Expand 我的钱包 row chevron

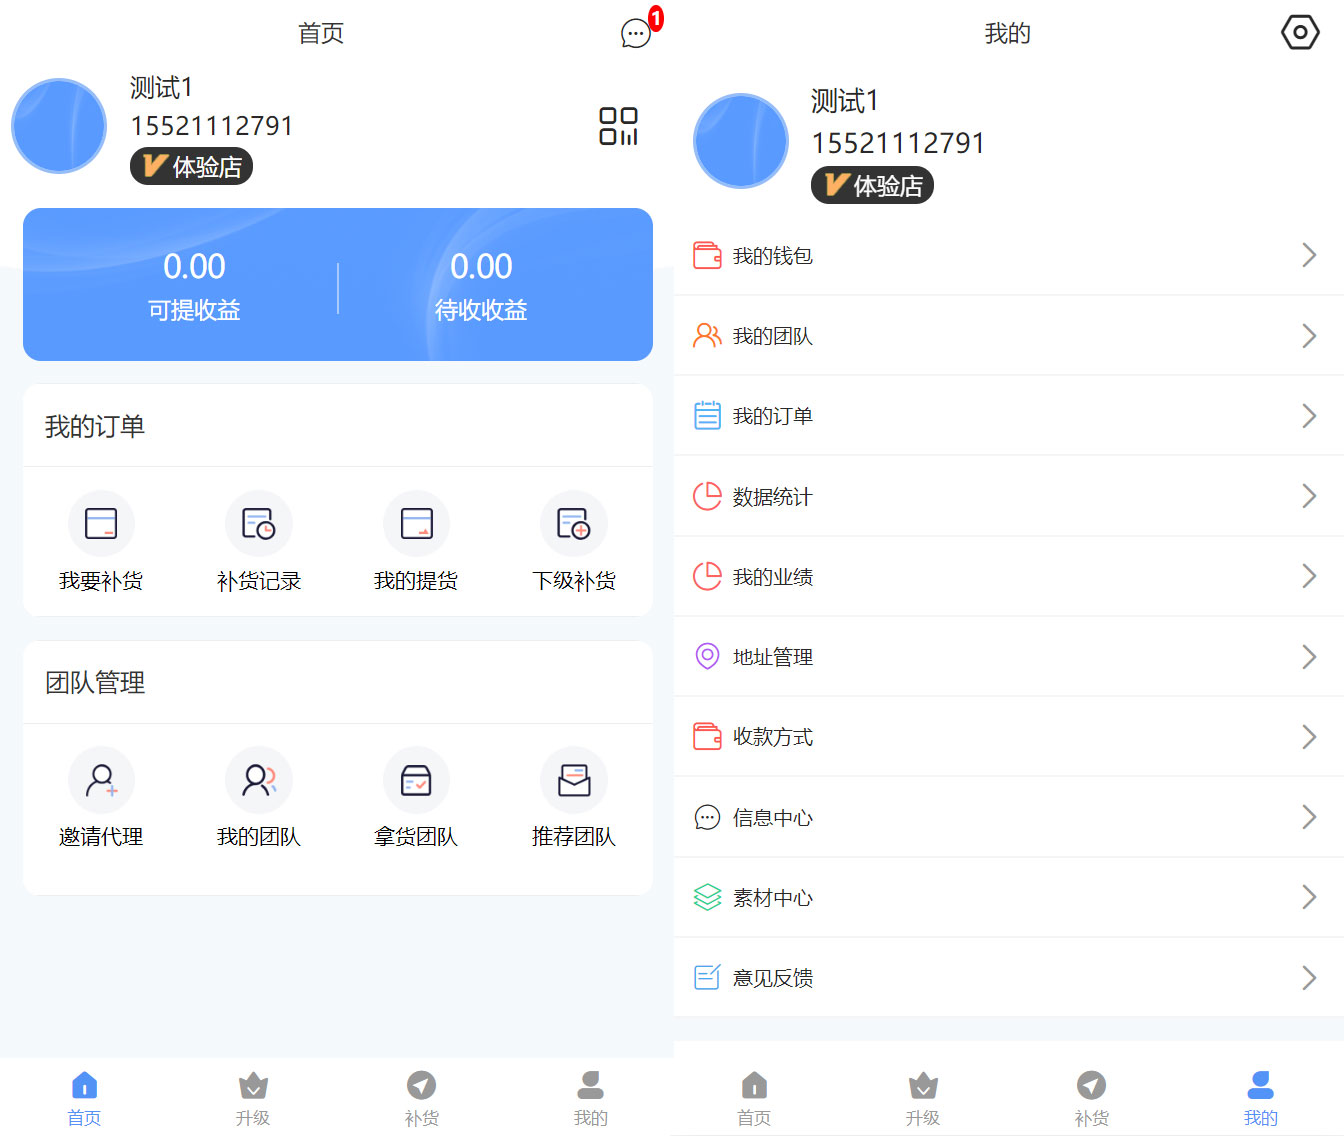click(1308, 256)
